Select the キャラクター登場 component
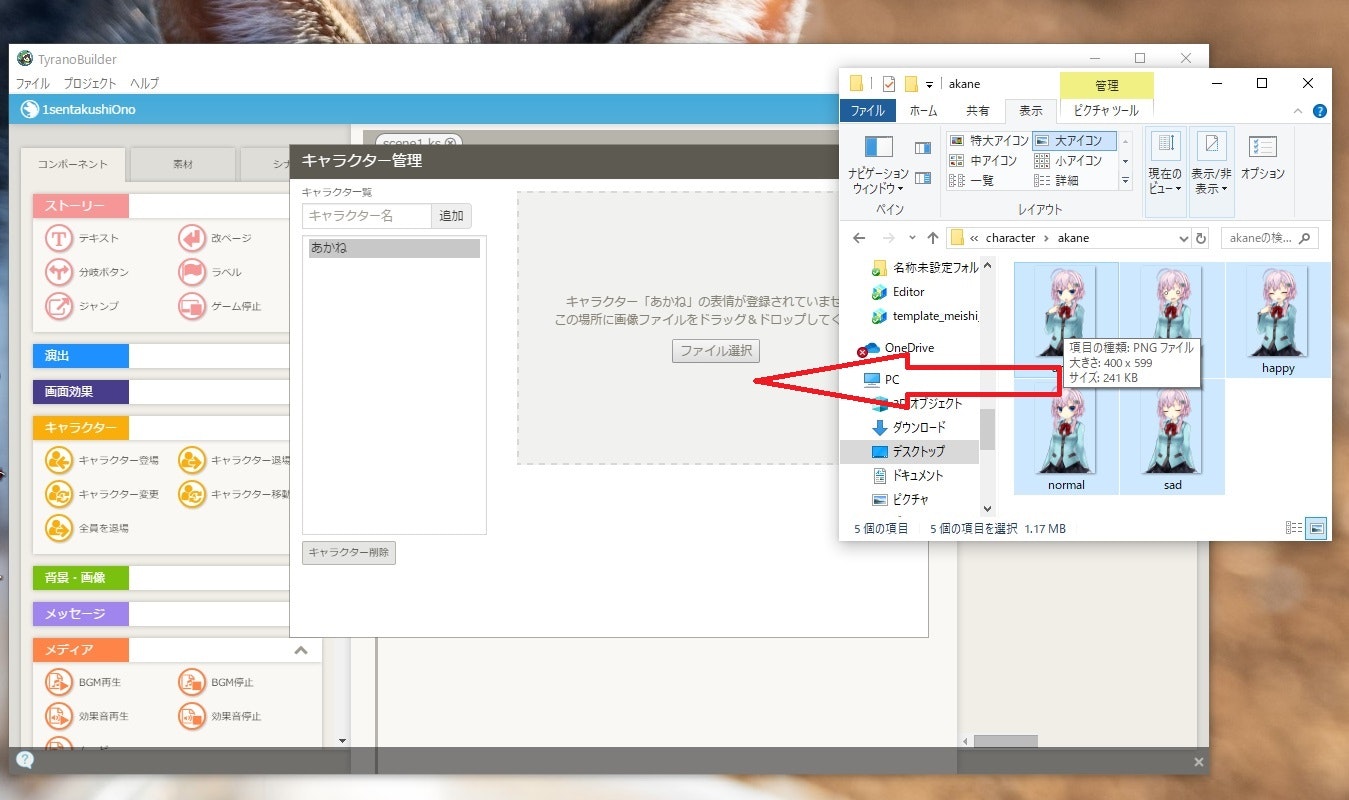This screenshot has width=1349, height=800. [x=102, y=460]
